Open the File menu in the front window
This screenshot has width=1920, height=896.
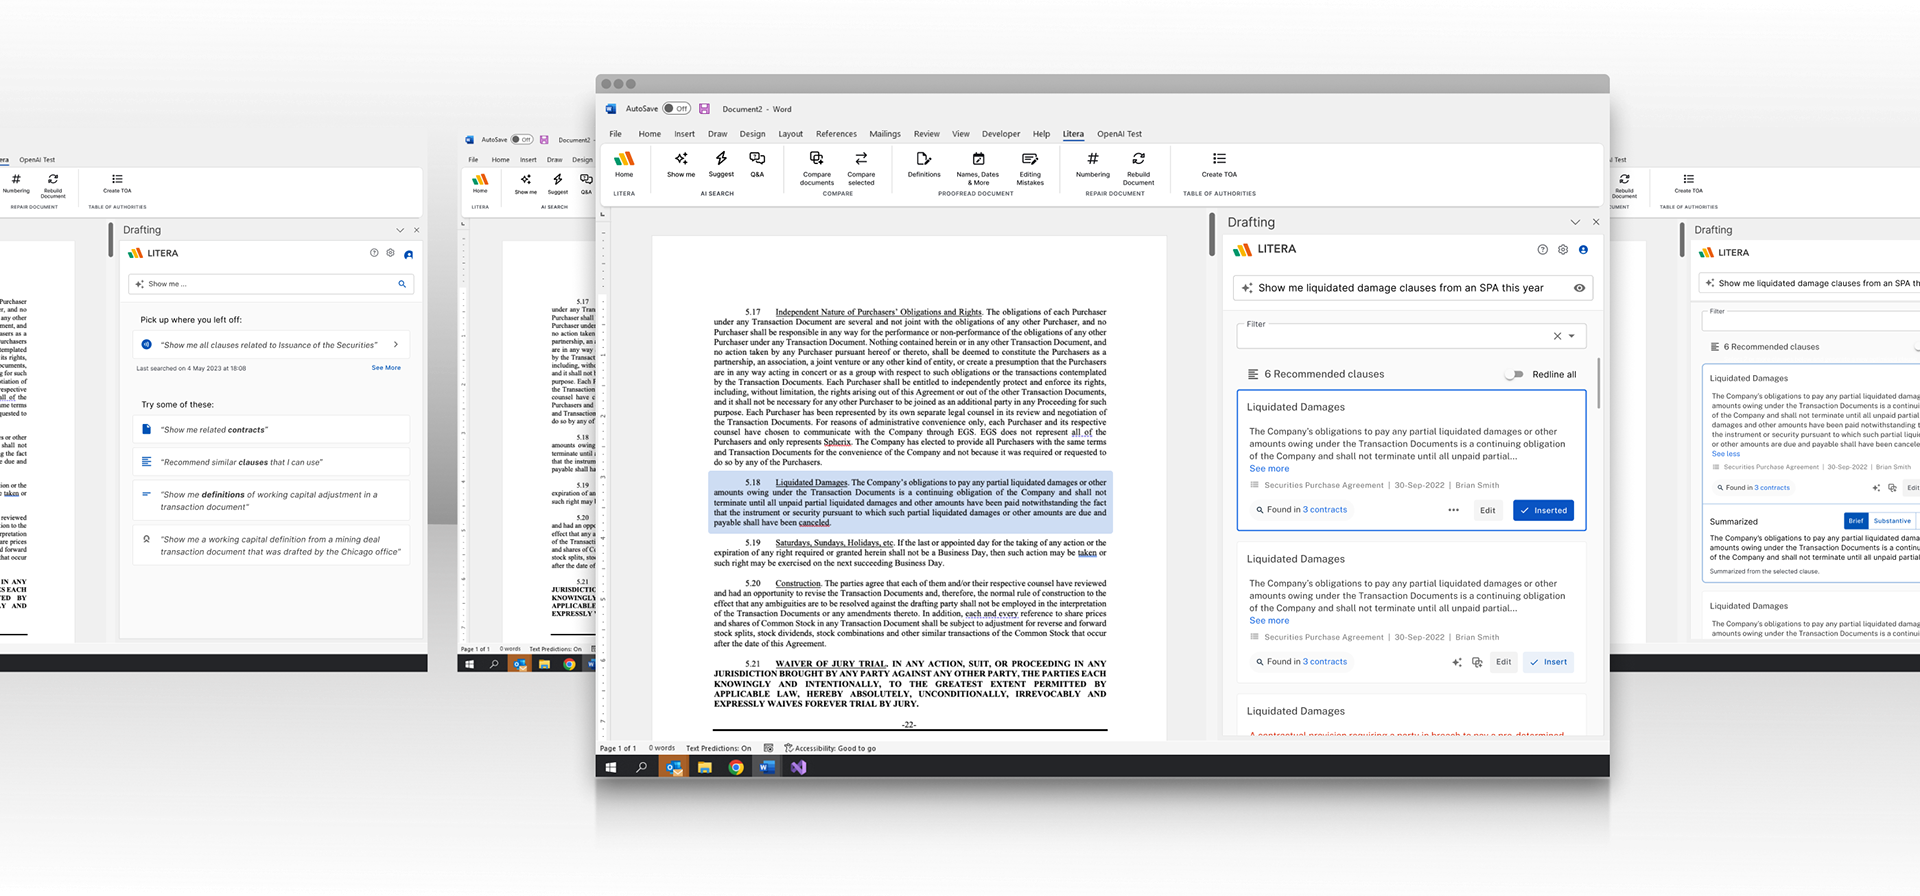615,134
